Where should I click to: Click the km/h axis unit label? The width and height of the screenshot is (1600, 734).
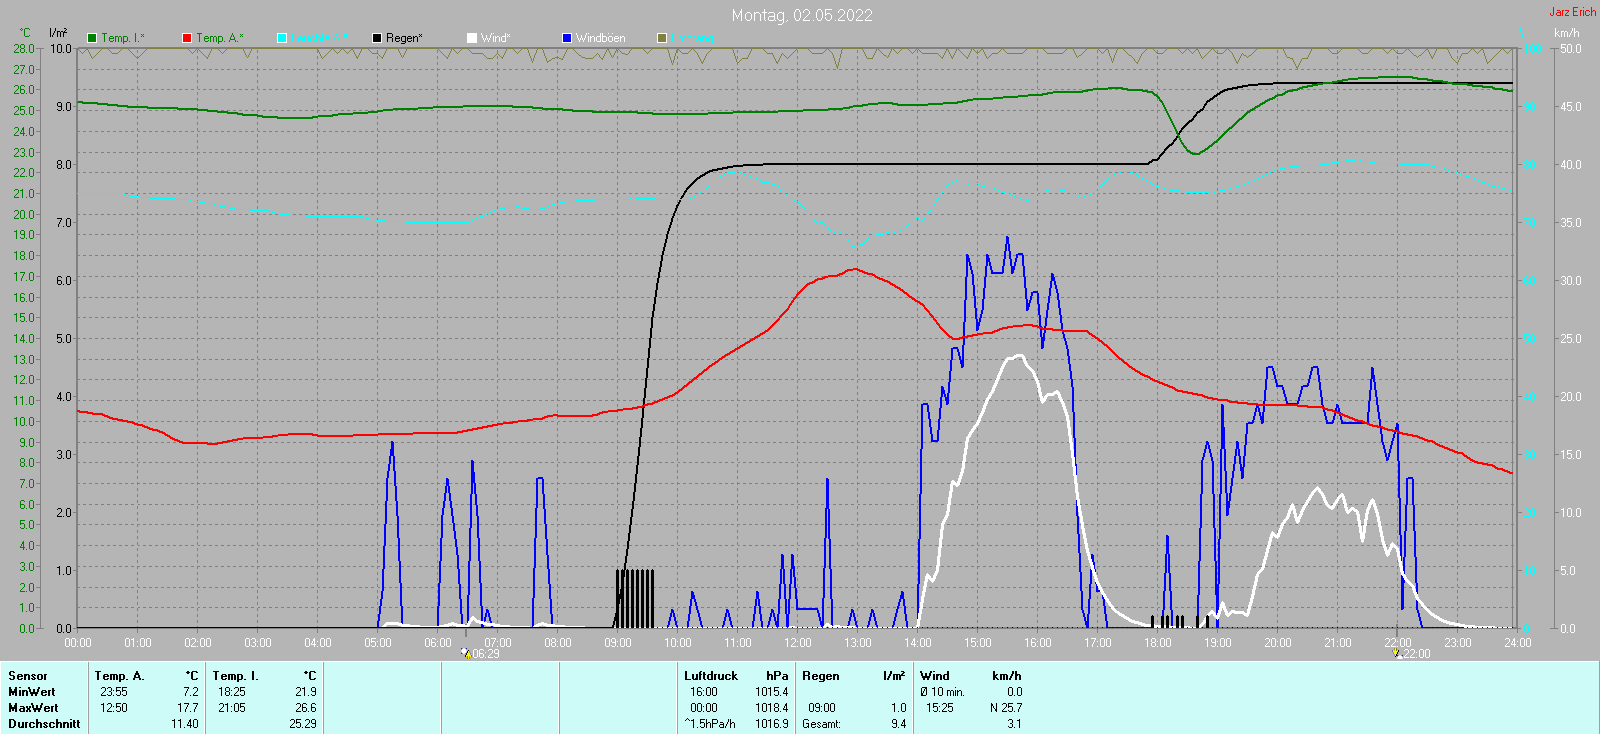(1566, 33)
